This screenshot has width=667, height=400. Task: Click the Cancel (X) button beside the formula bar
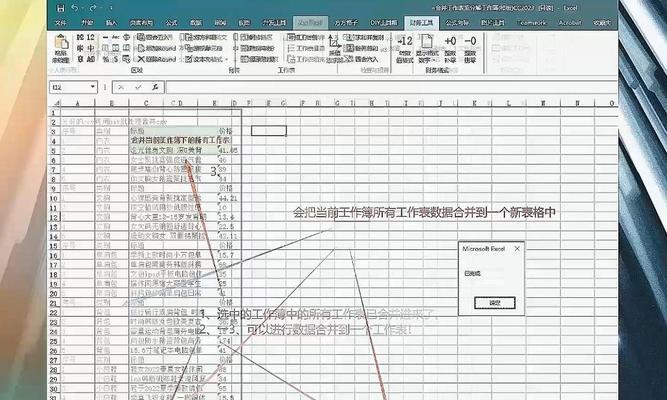point(121,87)
